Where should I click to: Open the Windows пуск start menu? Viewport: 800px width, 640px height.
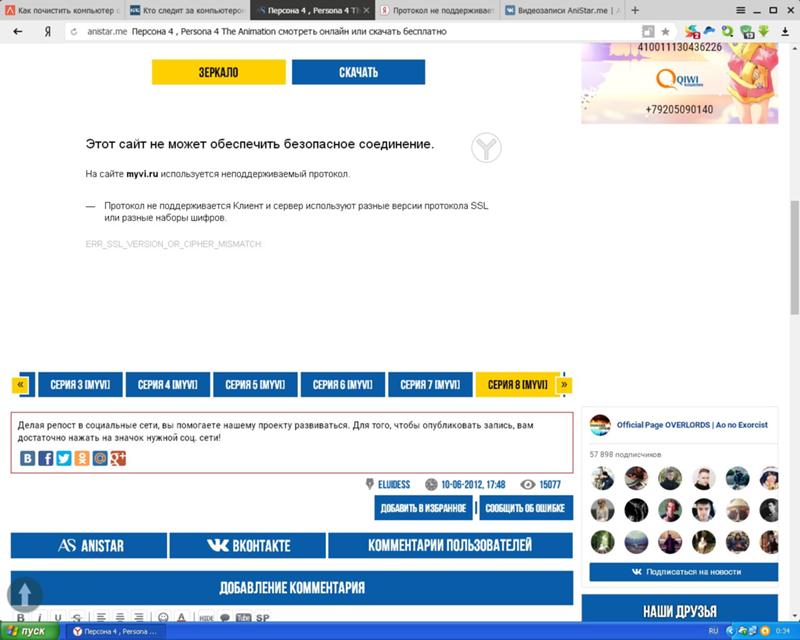click(x=30, y=631)
